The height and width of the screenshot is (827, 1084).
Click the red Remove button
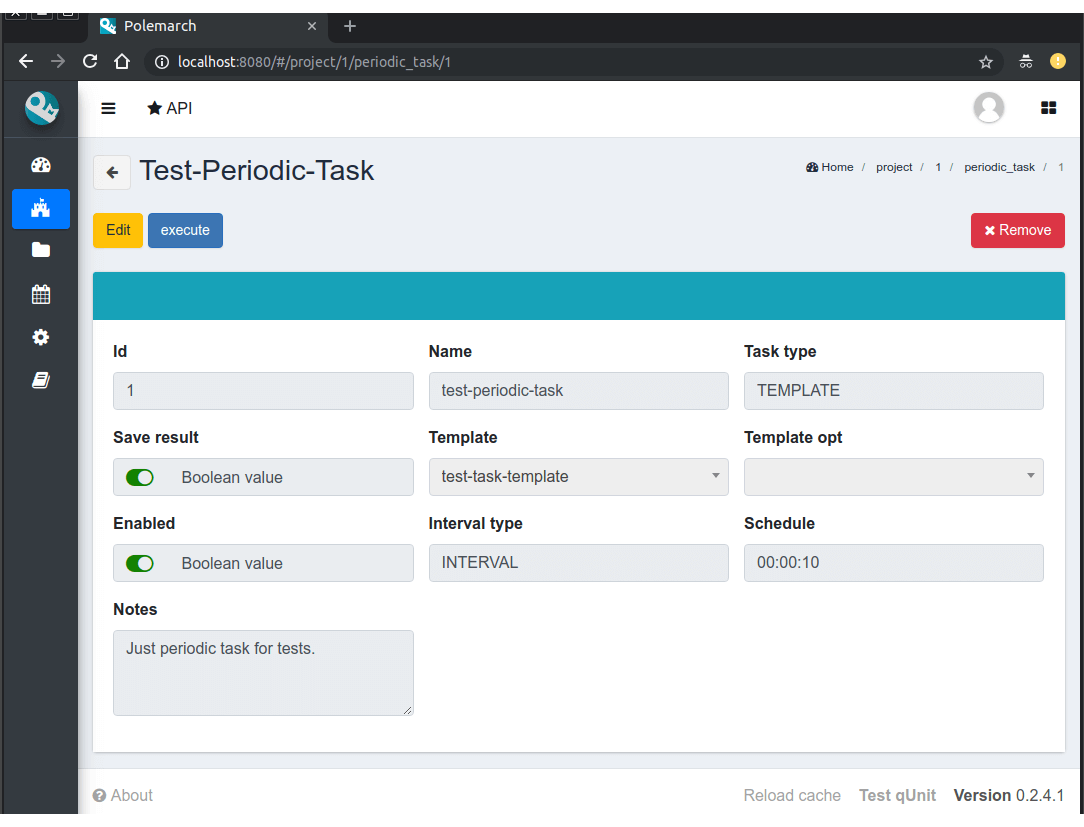tap(1018, 230)
